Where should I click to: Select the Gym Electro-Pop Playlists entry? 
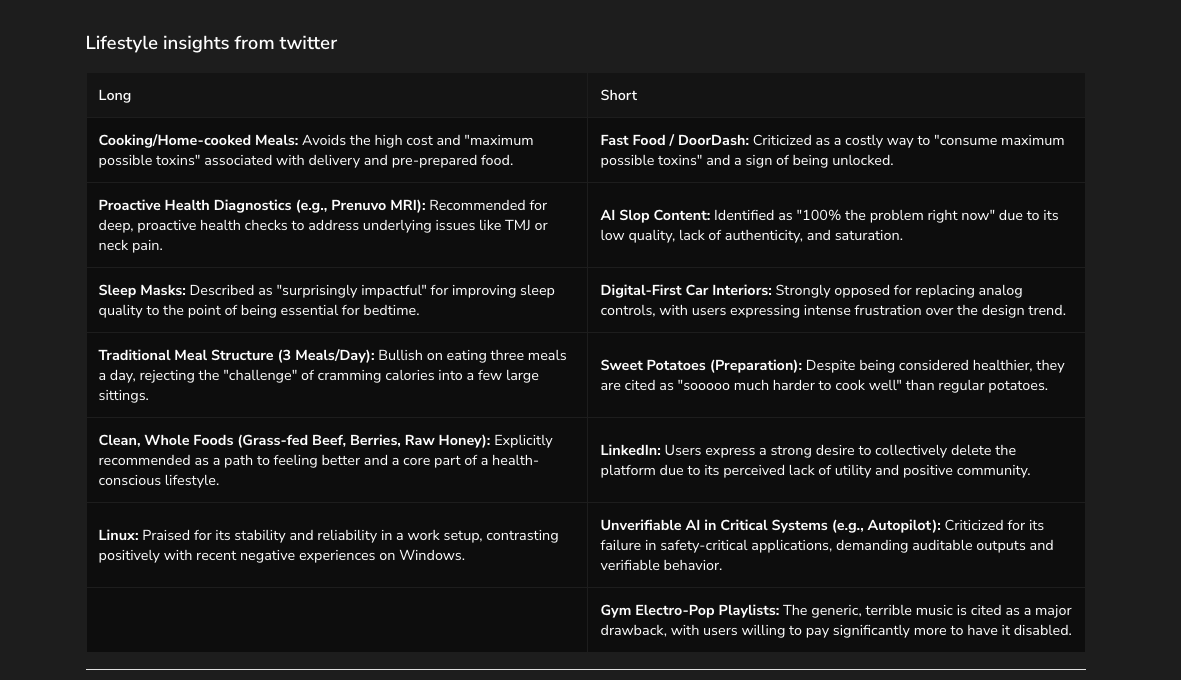[x=689, y=610]
